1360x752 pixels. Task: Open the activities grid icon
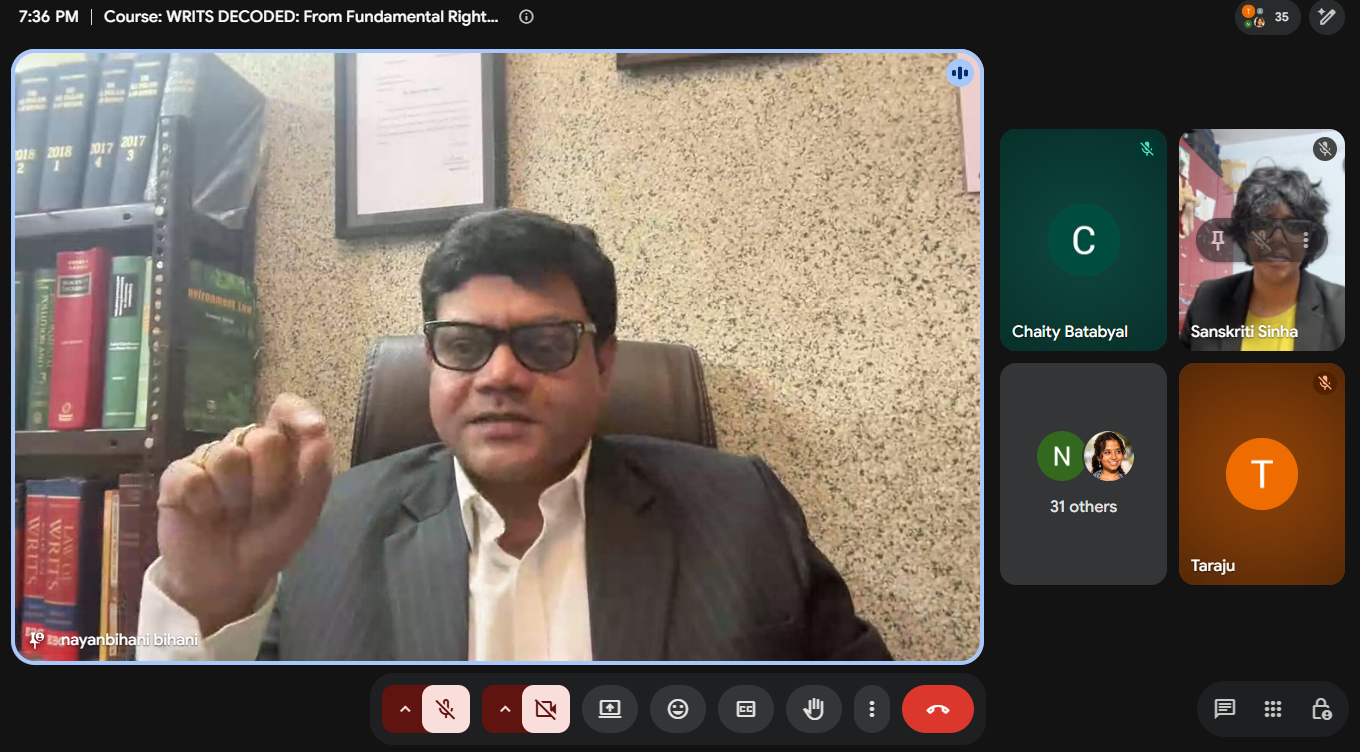[x=1273, y=709]
